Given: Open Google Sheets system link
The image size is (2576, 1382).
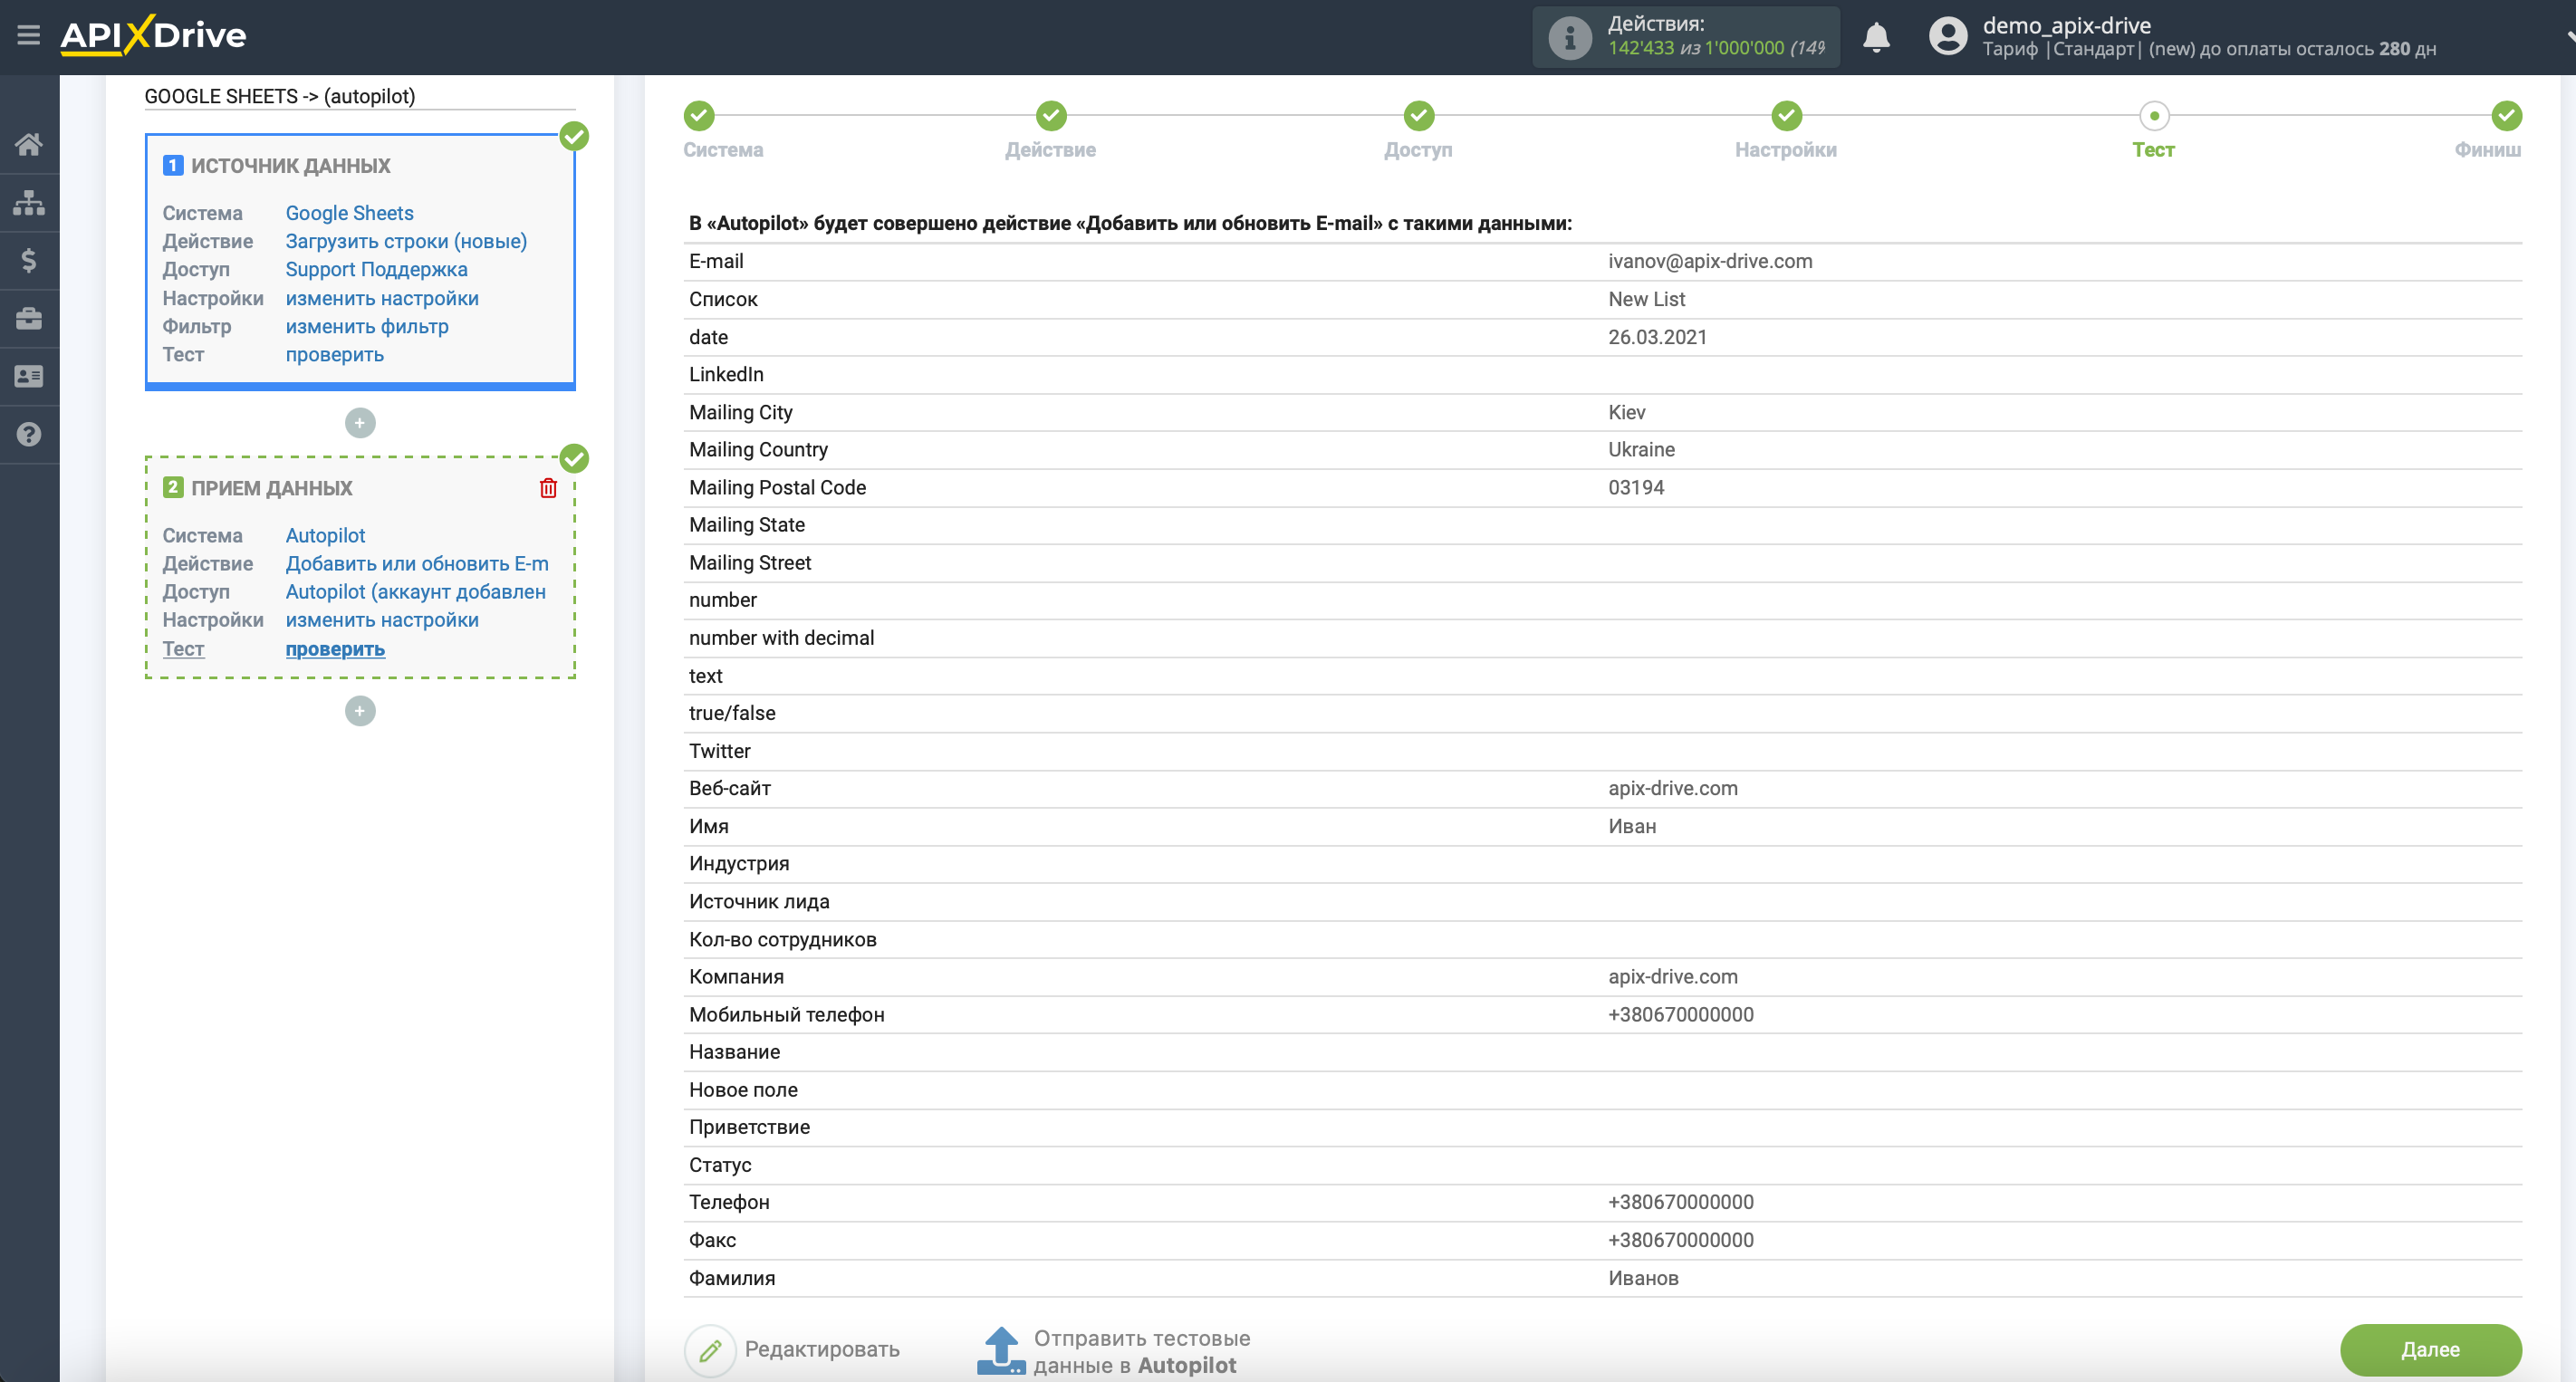Looking at the screenshot, I should coord(349,213).
